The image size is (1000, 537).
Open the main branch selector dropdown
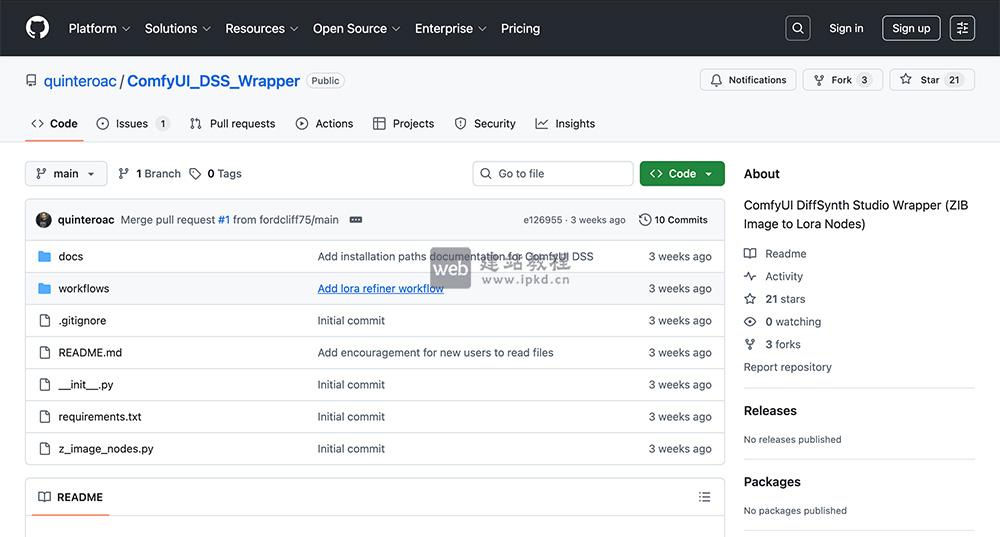coord(66,173)
